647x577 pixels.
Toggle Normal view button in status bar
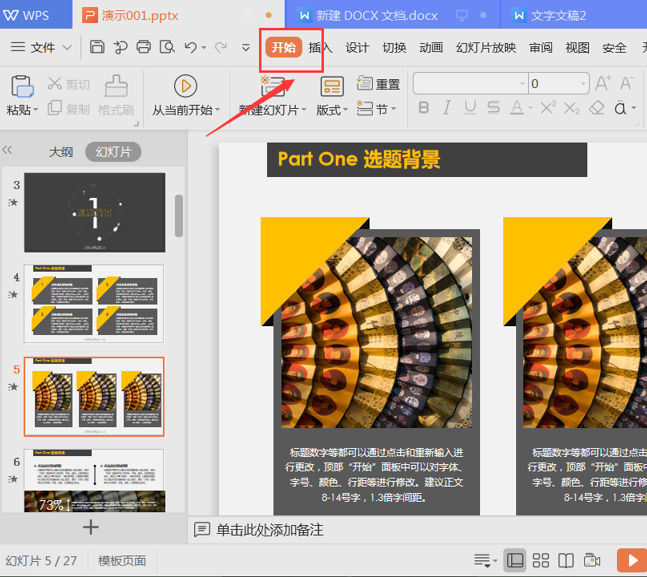tap(515, 560)
